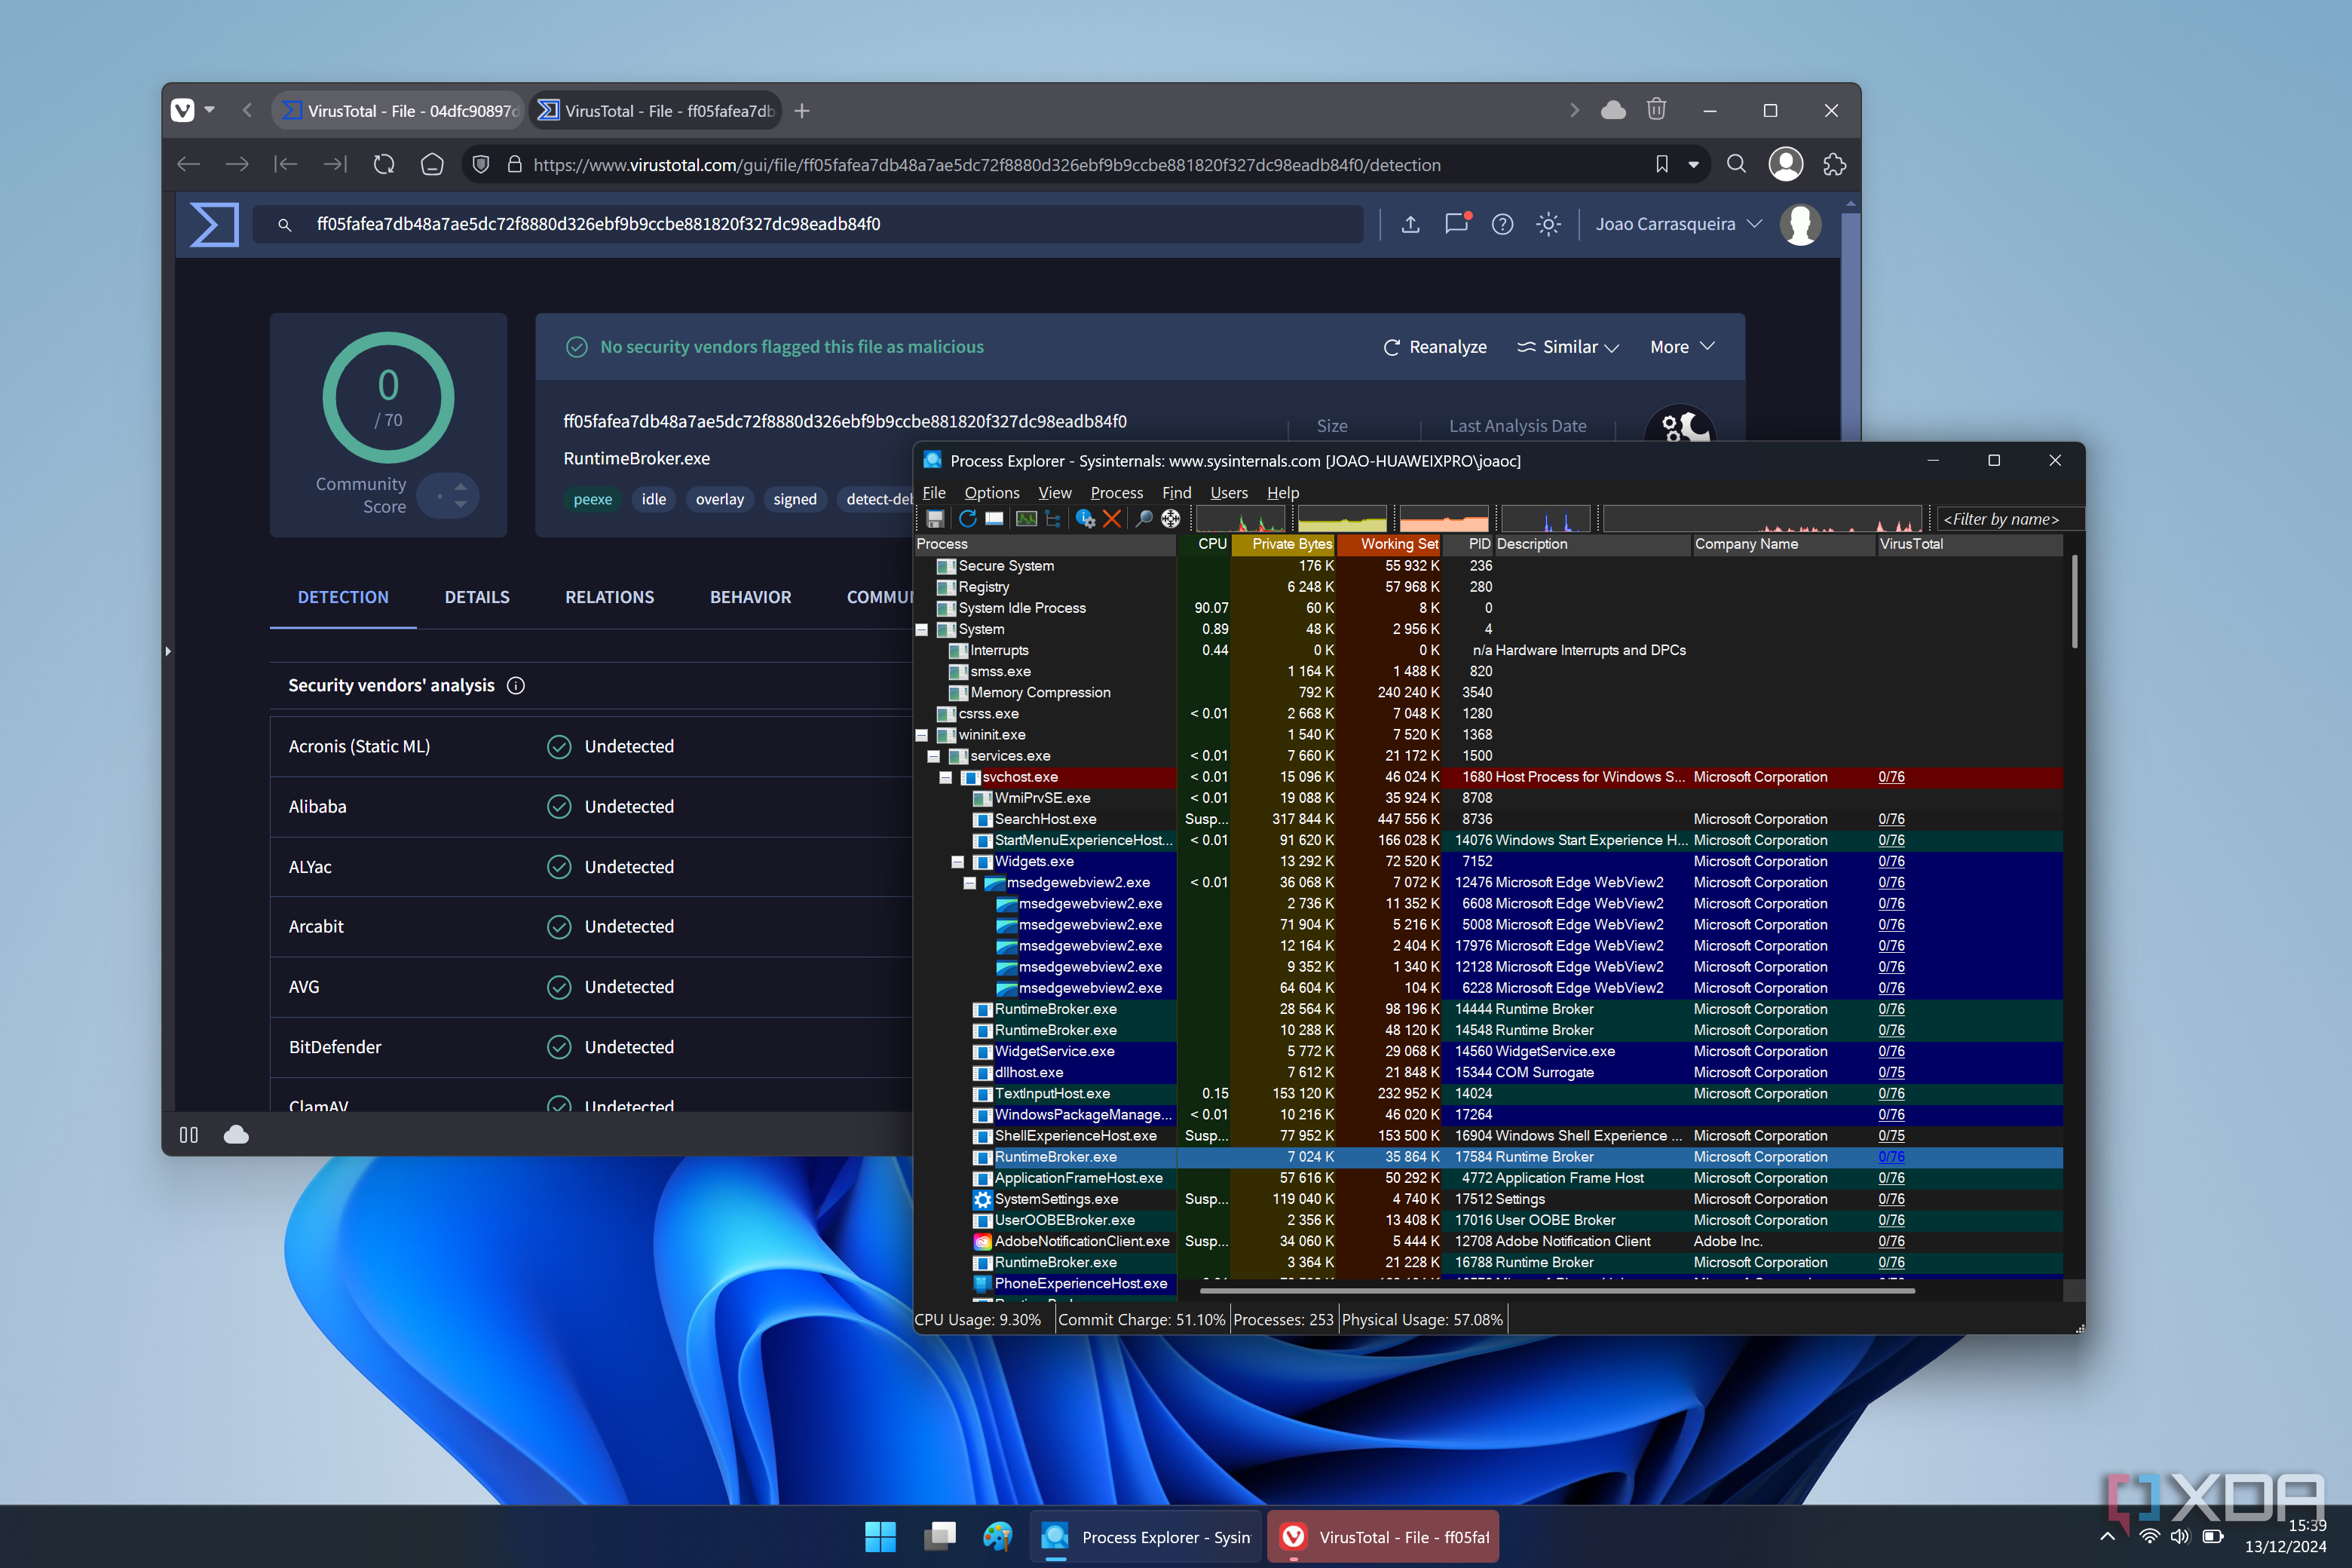Open View menu in Process Explorer
The height and width of the screenshot is (1568, 2352).
click(x=1055, y=493)
